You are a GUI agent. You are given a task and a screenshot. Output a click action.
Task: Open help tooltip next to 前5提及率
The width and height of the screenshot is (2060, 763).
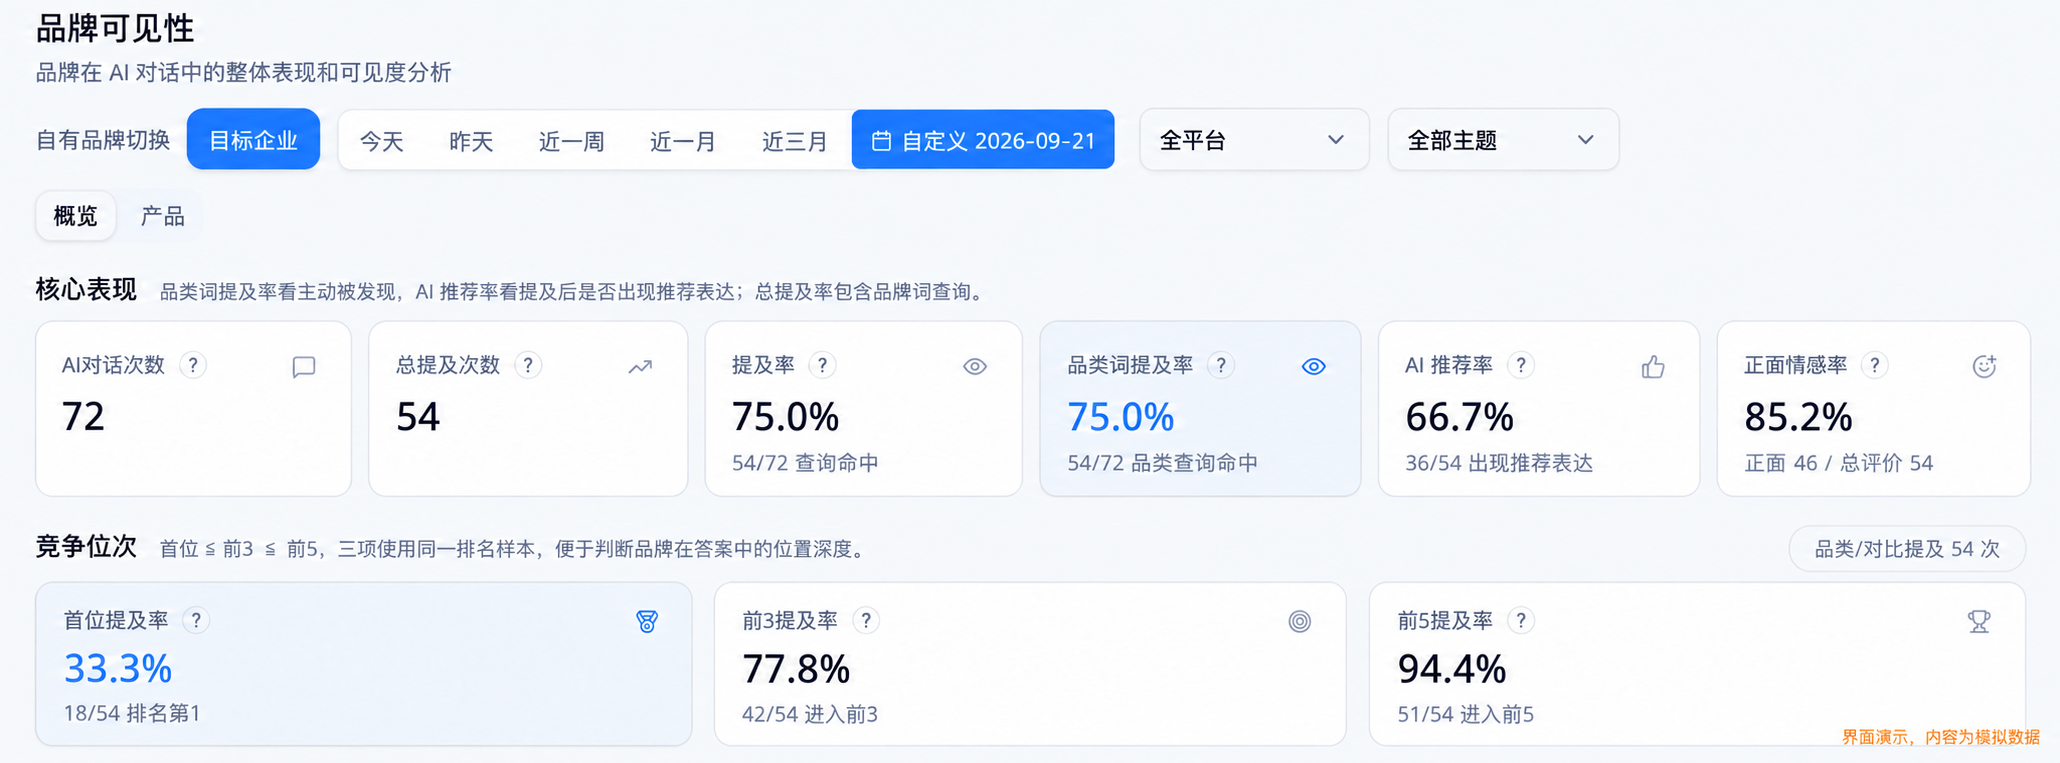pyautogui.click(x=1521, y=620)
